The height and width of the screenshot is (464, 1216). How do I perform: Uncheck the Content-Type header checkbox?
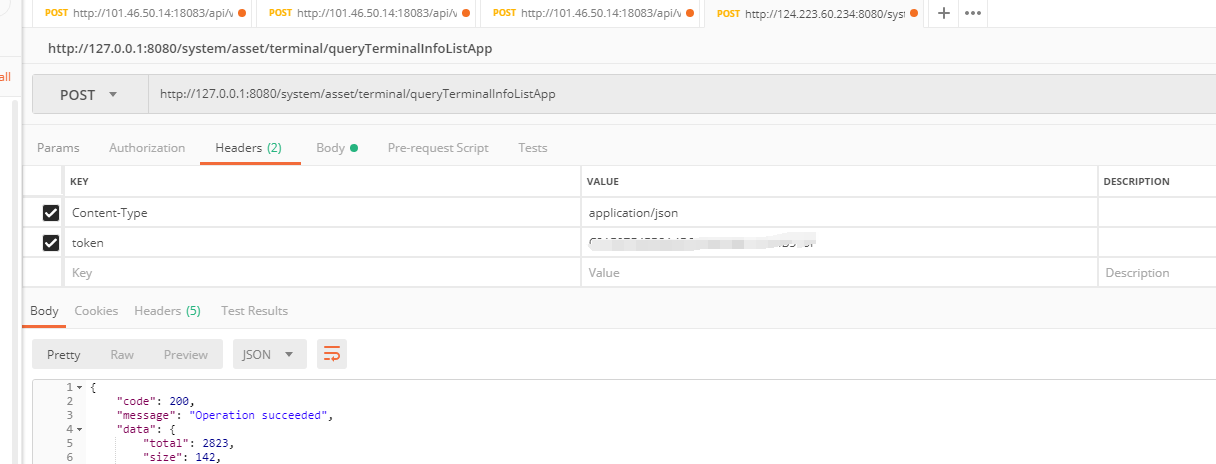[51, 213]
